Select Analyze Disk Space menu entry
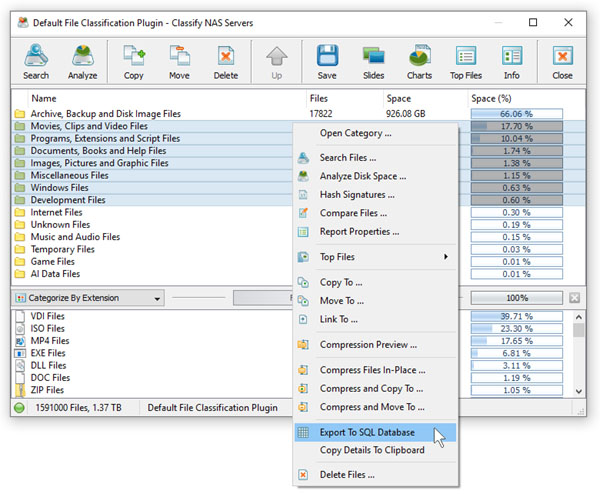 click(363, 176)
